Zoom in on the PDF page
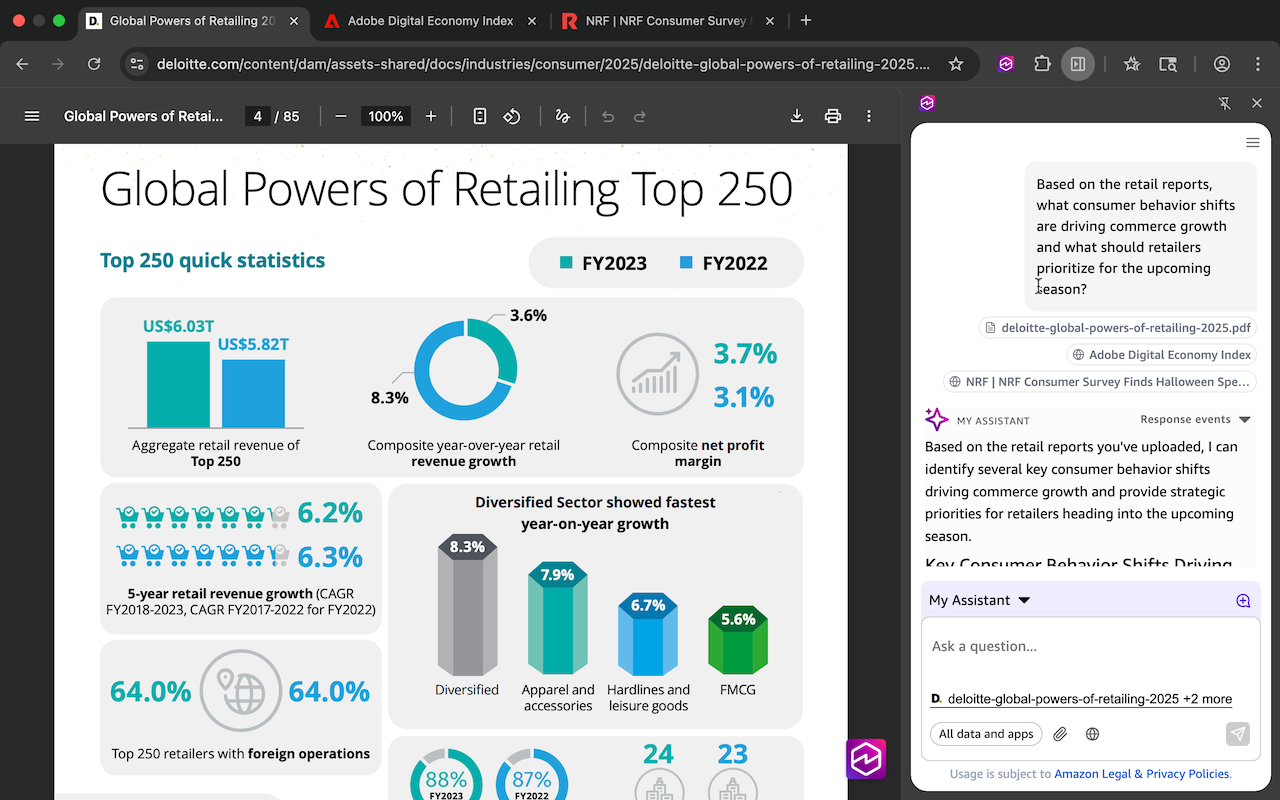The image size is (1280, 800). click(x=431, y=116)
